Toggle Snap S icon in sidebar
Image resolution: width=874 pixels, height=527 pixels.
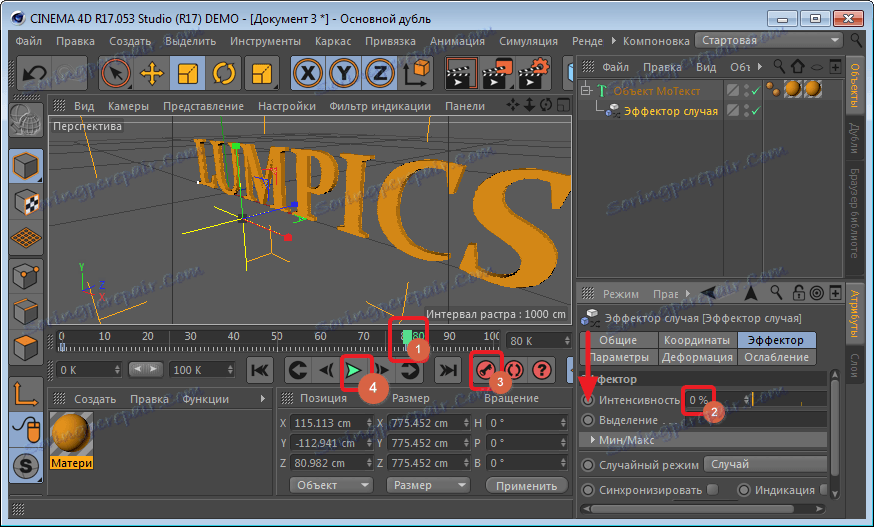26,466
